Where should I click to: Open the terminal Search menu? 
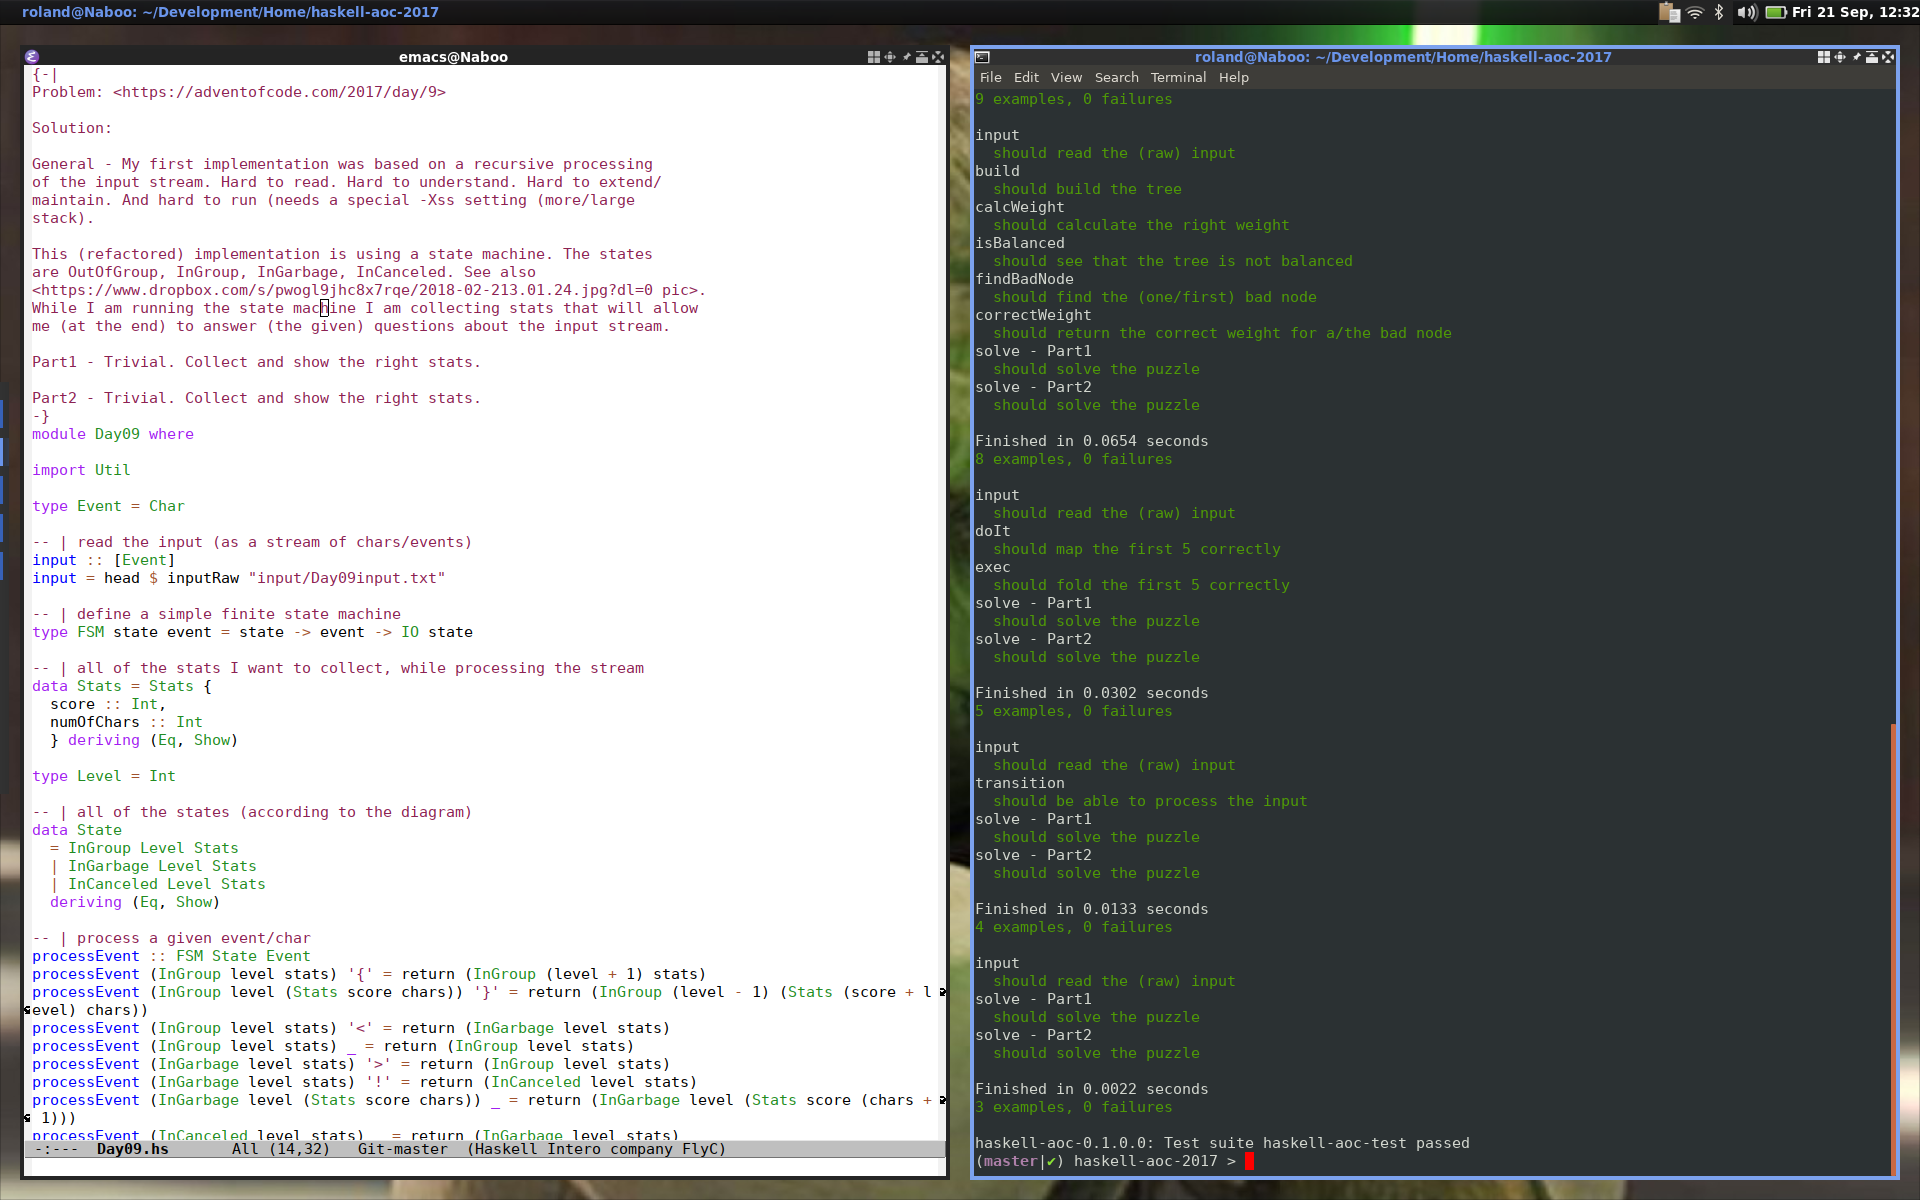click(x=1116, y=77)
